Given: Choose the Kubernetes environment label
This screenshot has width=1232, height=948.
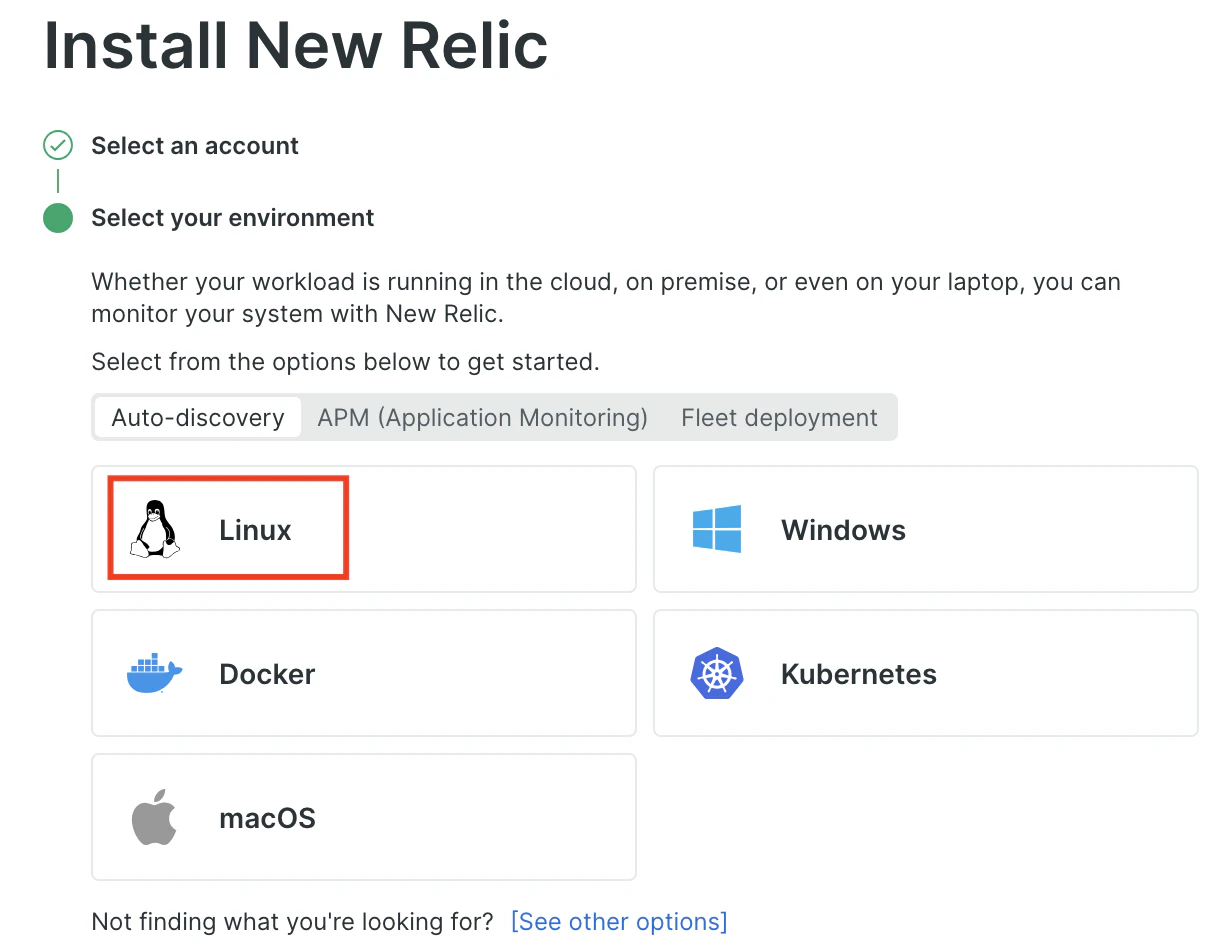Looking at the screenshot, I should (x=858, y=674).
